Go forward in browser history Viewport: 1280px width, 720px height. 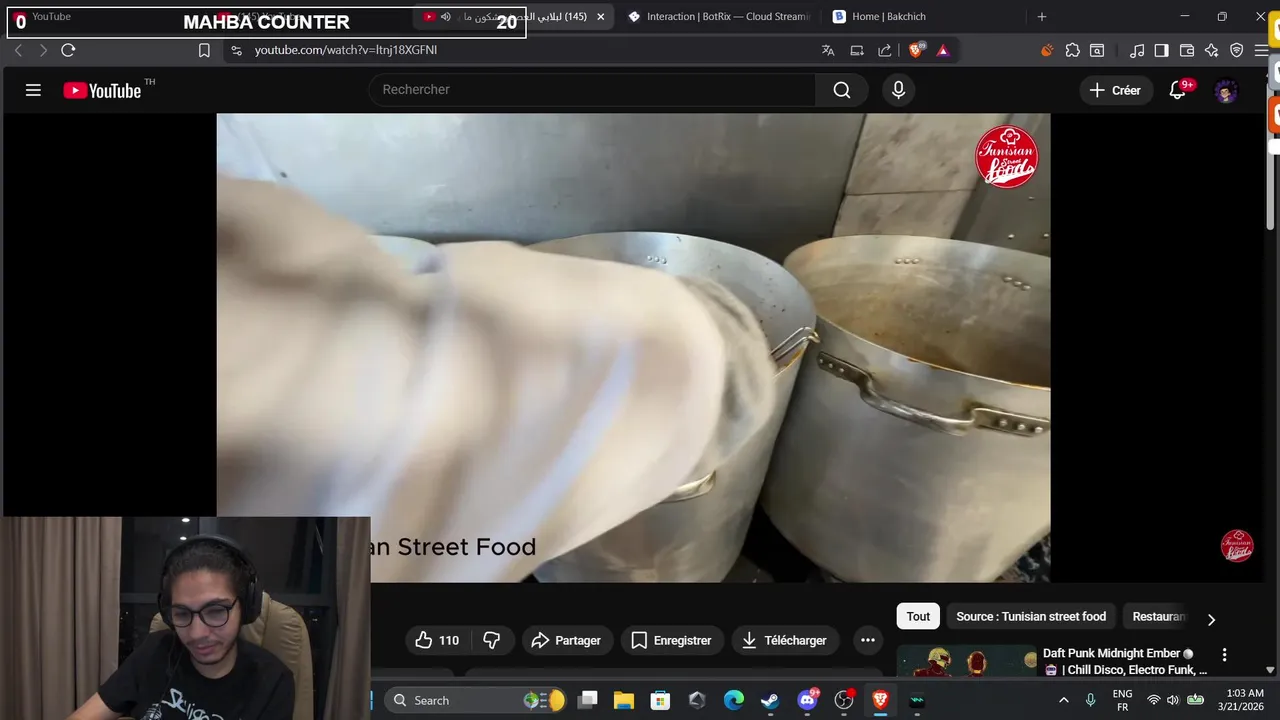pyautogui.click(x=42, y=50)
